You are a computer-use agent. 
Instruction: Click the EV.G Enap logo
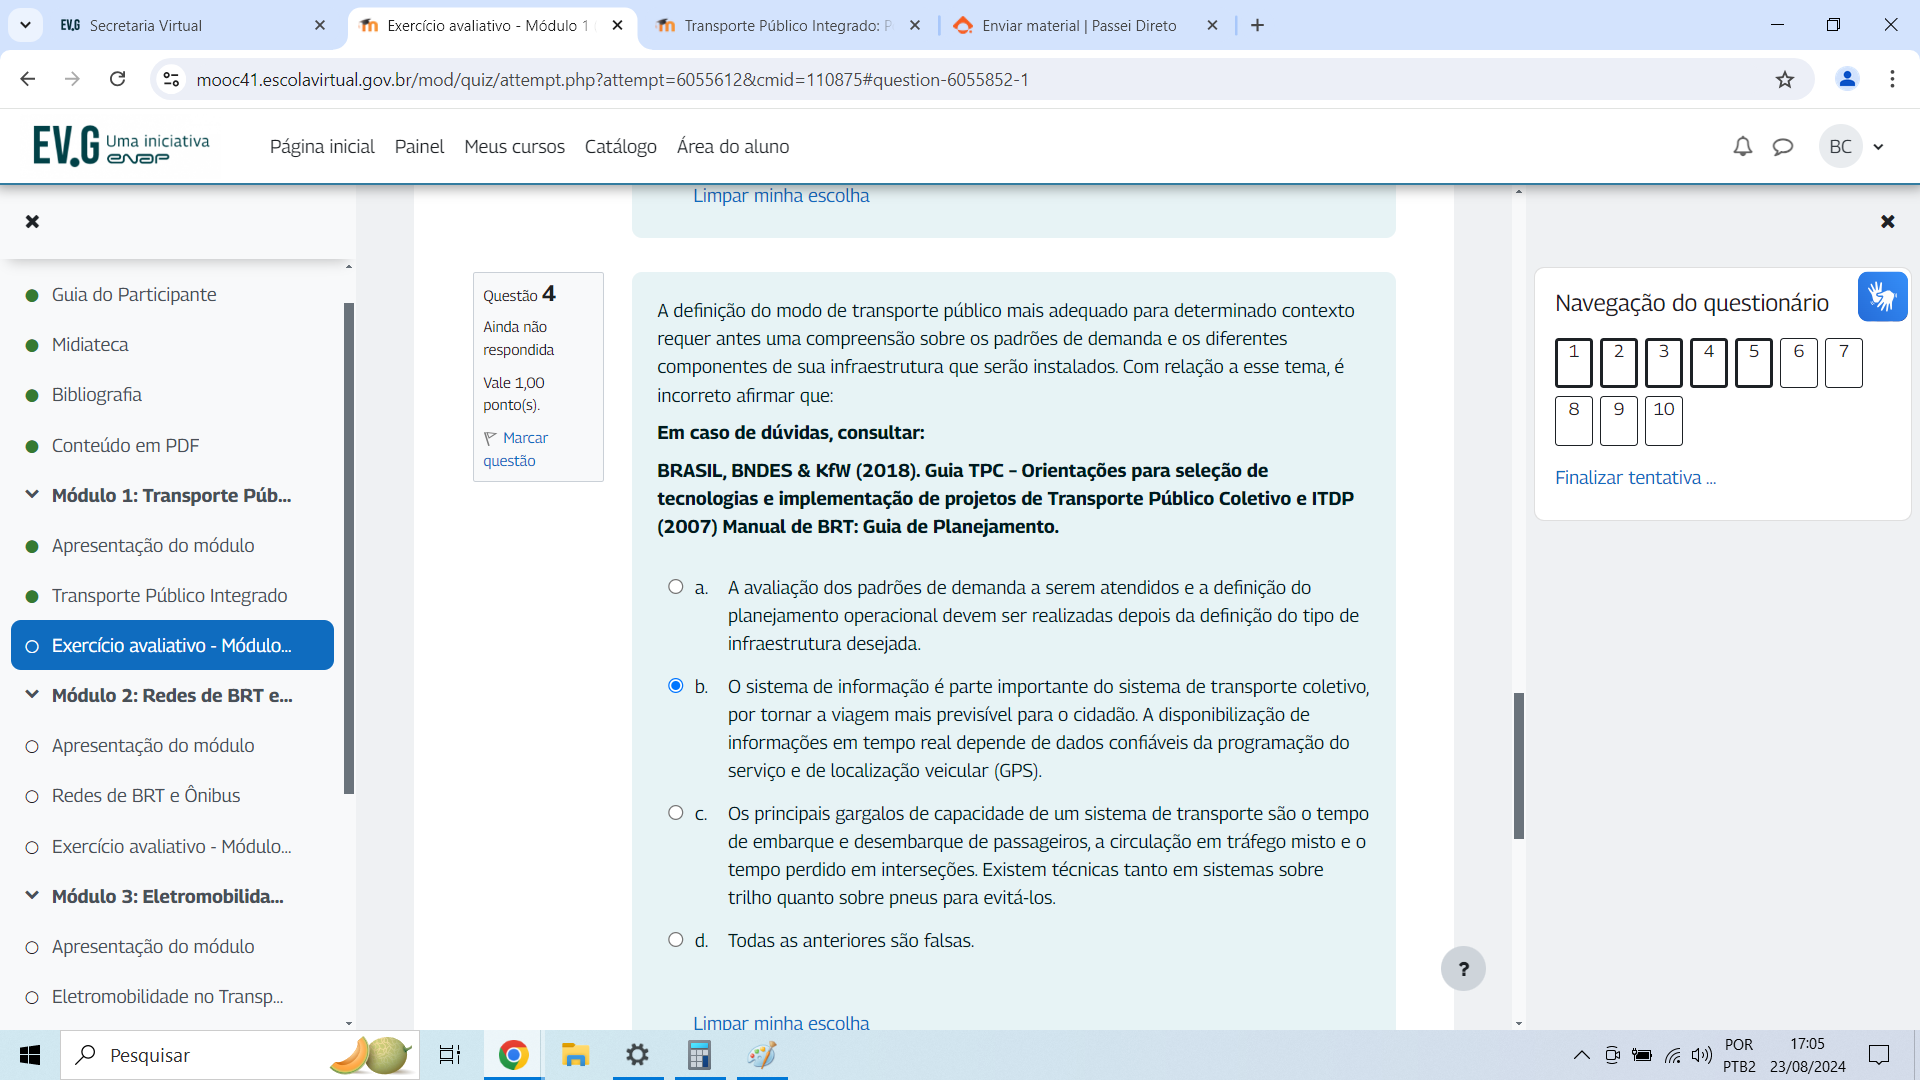coord(120,146)
